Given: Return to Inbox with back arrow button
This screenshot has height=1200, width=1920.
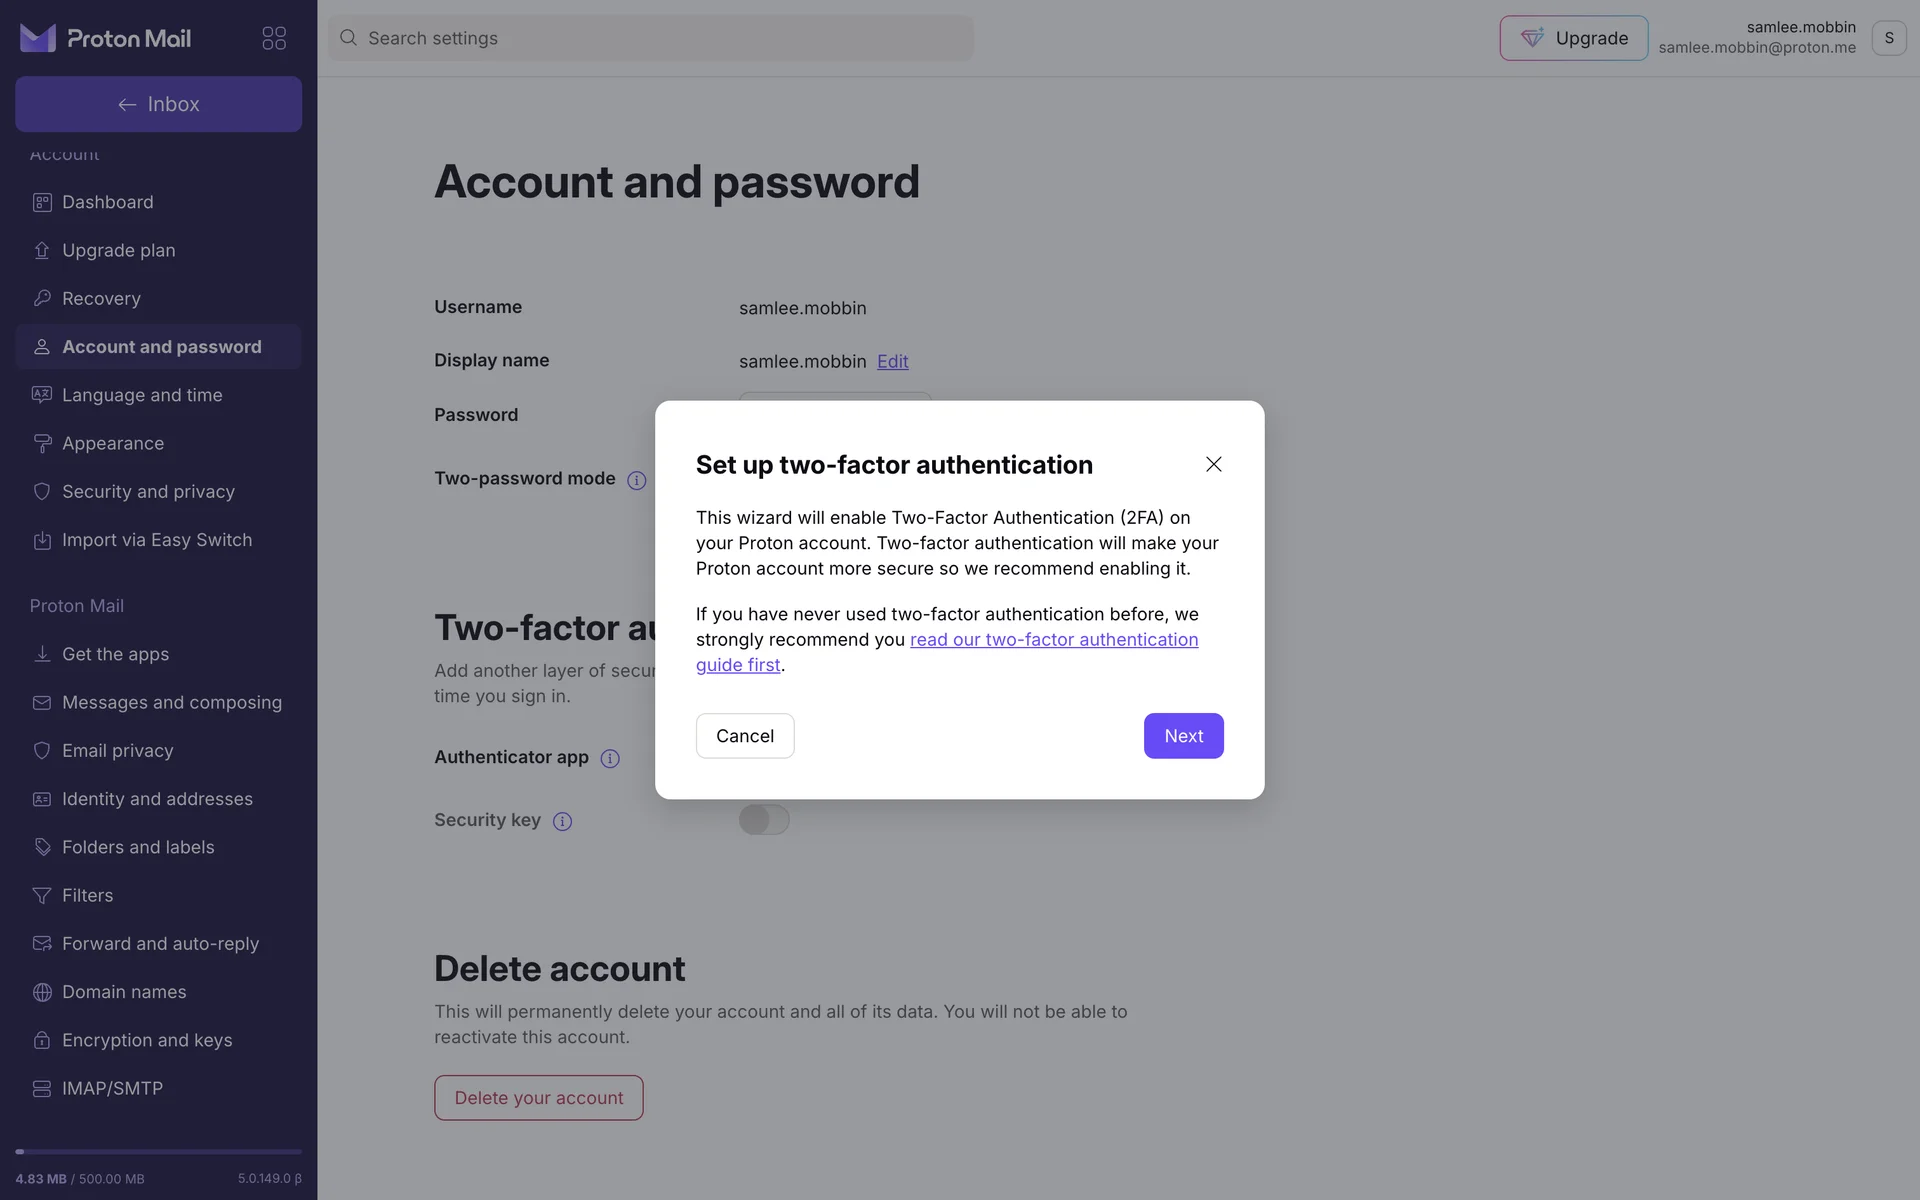Looking at the screenshot, I should 158,104.
